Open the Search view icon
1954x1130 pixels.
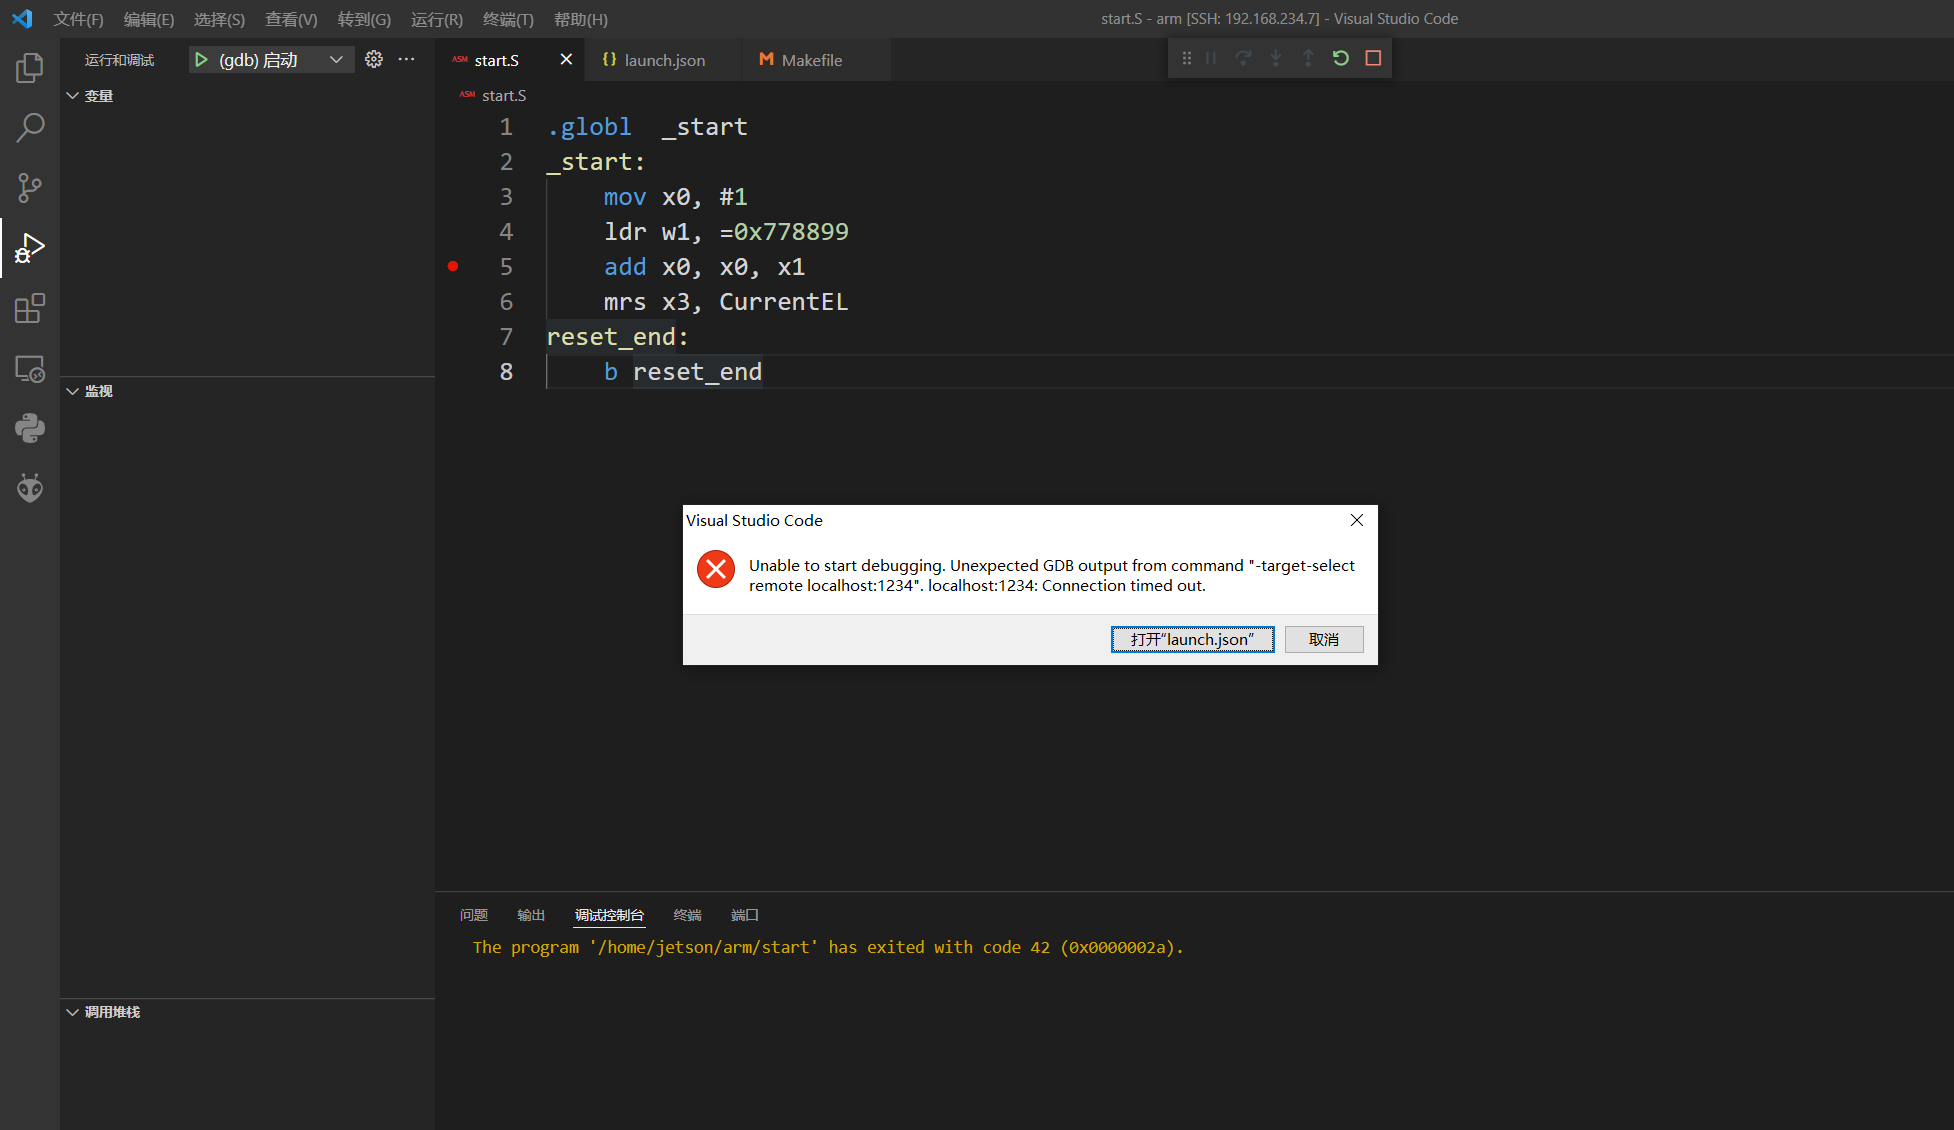pos(30,128)
